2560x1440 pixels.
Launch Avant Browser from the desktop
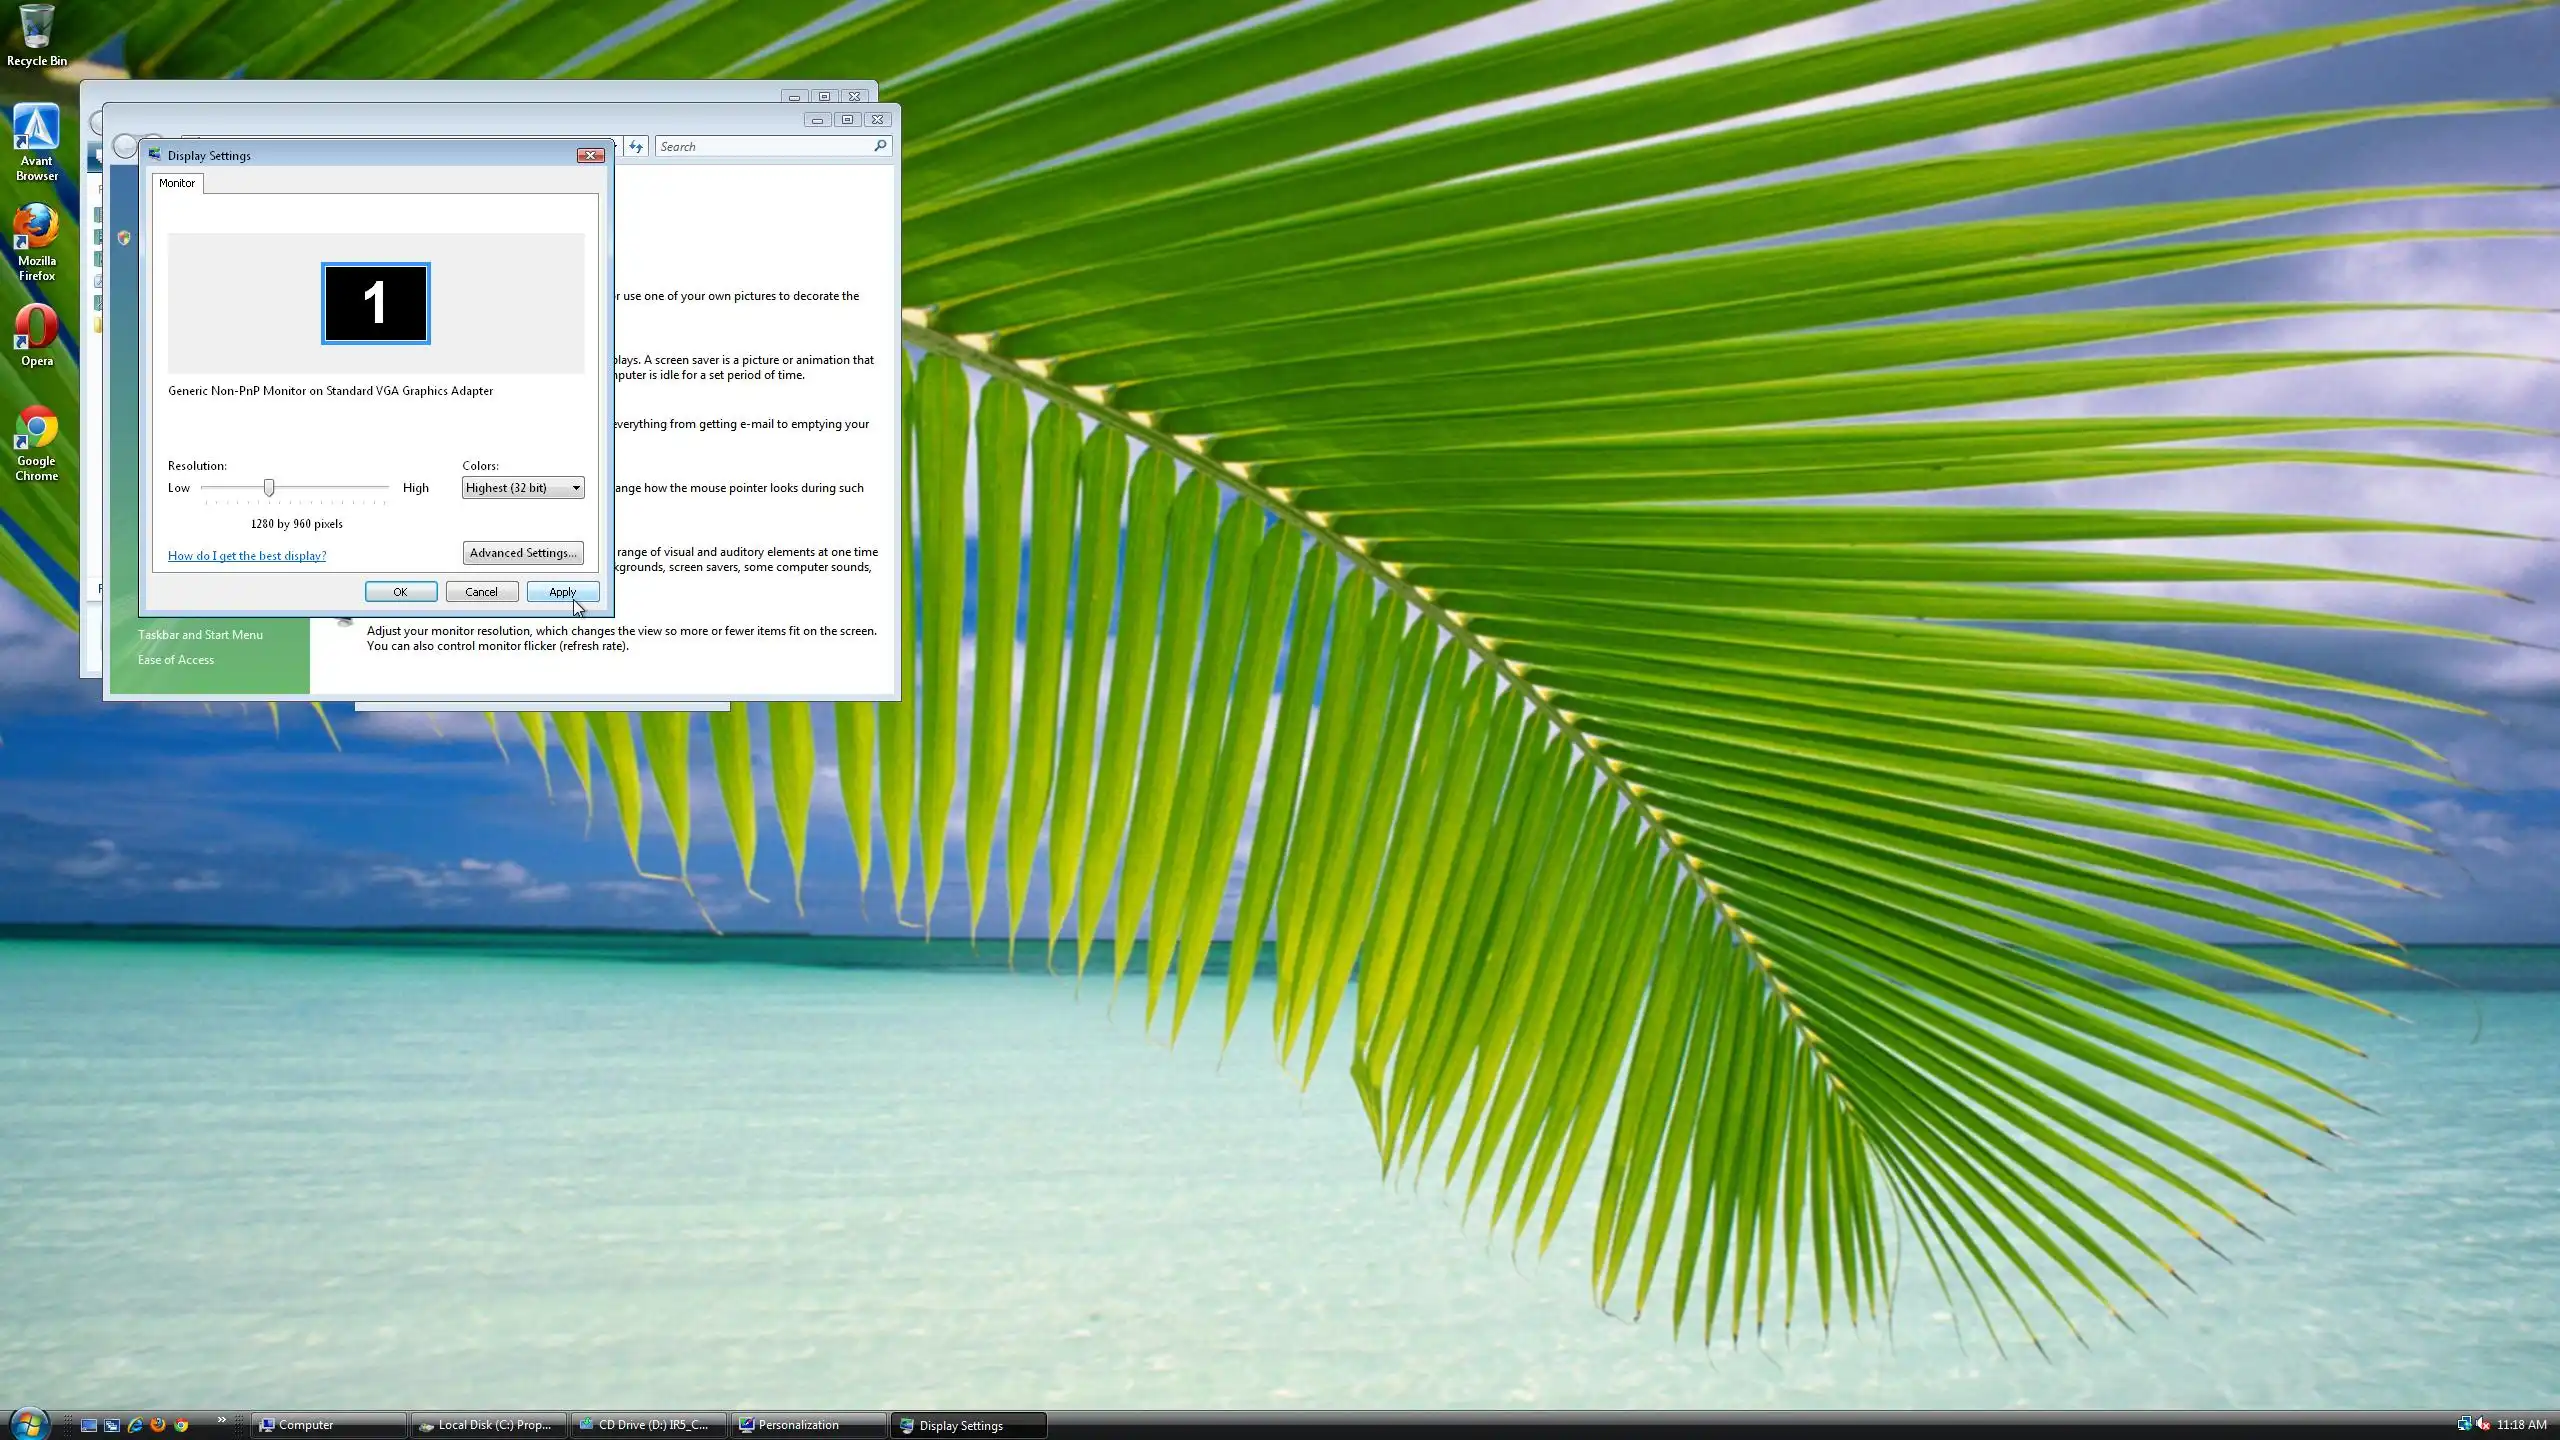tap(37, 141)
